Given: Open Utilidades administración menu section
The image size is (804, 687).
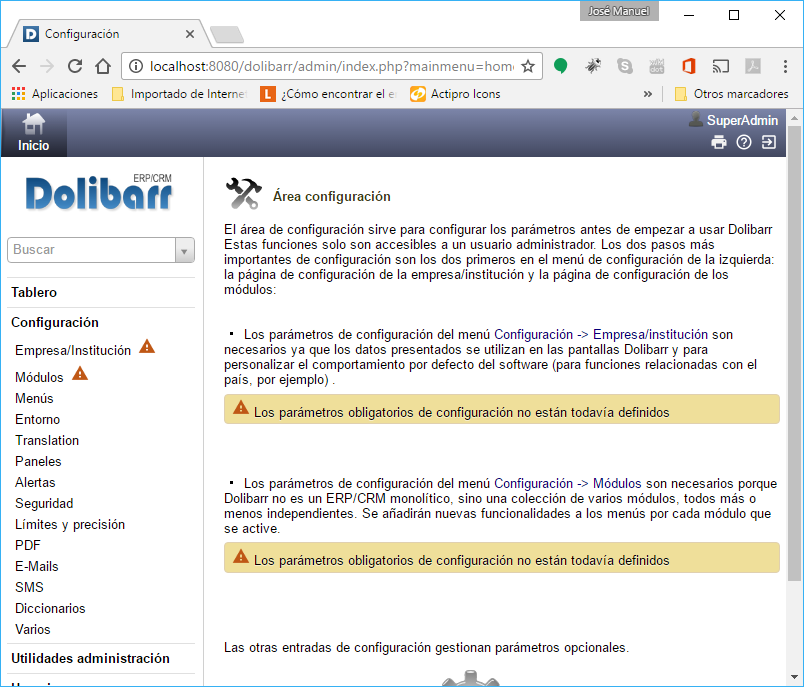Looking at the screenshot, I should point(90,658).
